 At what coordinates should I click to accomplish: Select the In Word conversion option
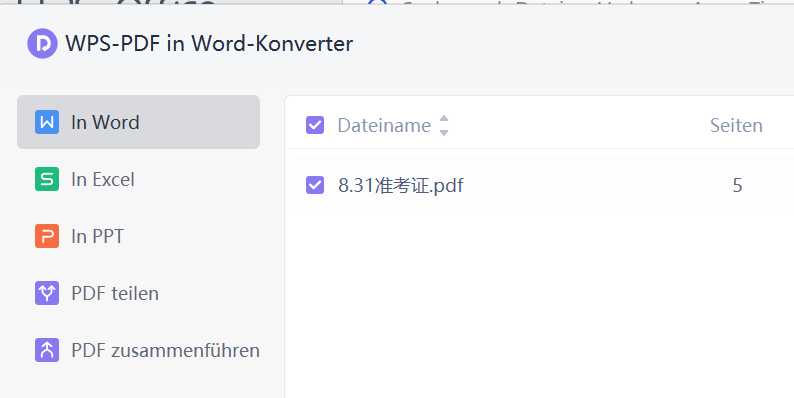point(138,122)
